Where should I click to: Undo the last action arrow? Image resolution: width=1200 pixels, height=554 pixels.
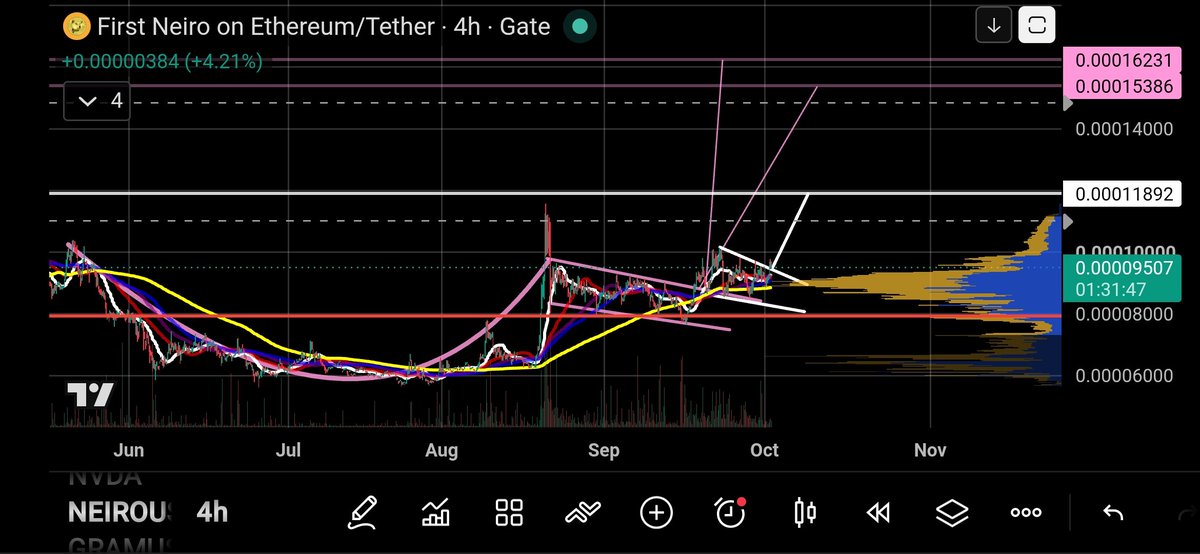1112,513
